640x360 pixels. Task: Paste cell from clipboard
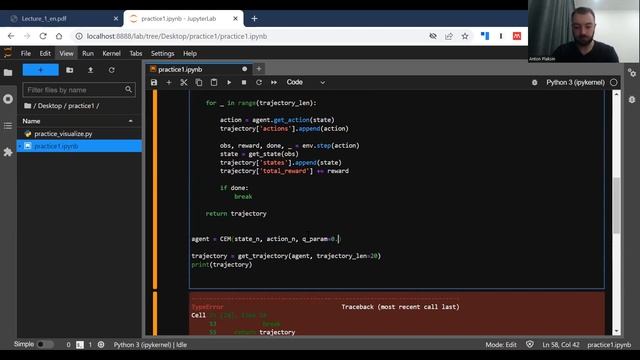click(x=214, y=82)
